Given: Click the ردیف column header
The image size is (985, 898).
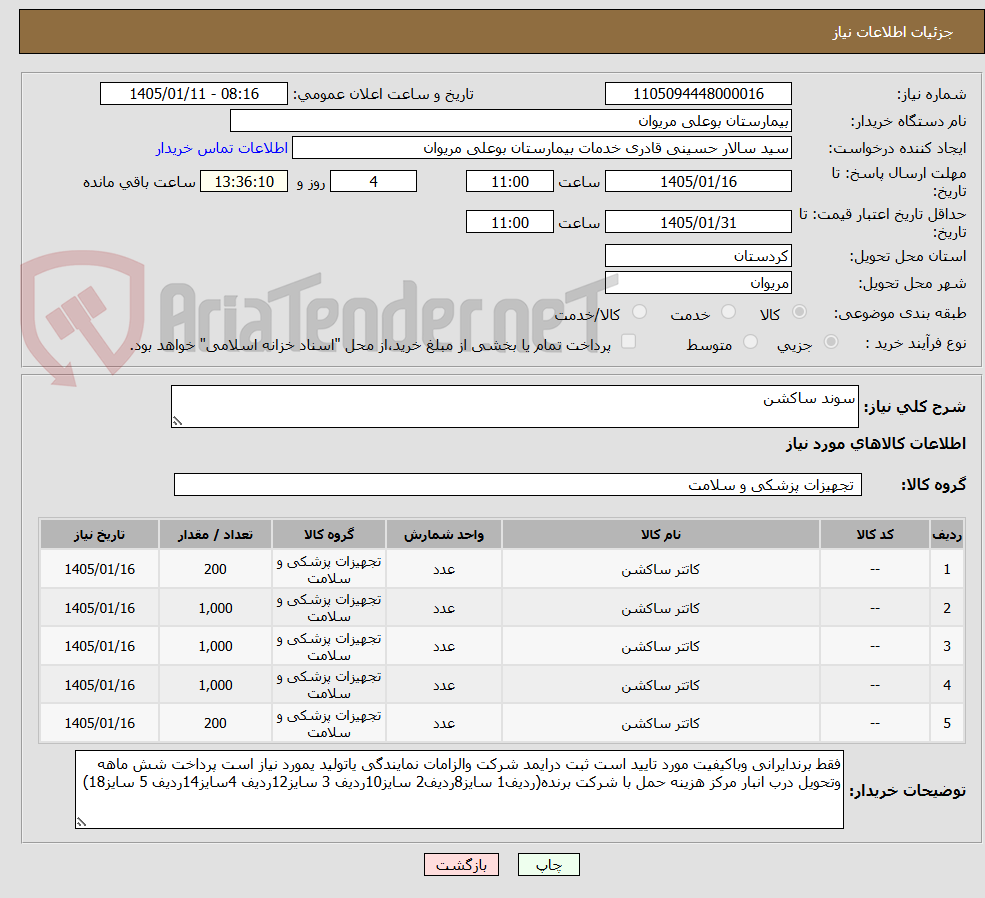Looking at the screenshot, I should [947, 534].
